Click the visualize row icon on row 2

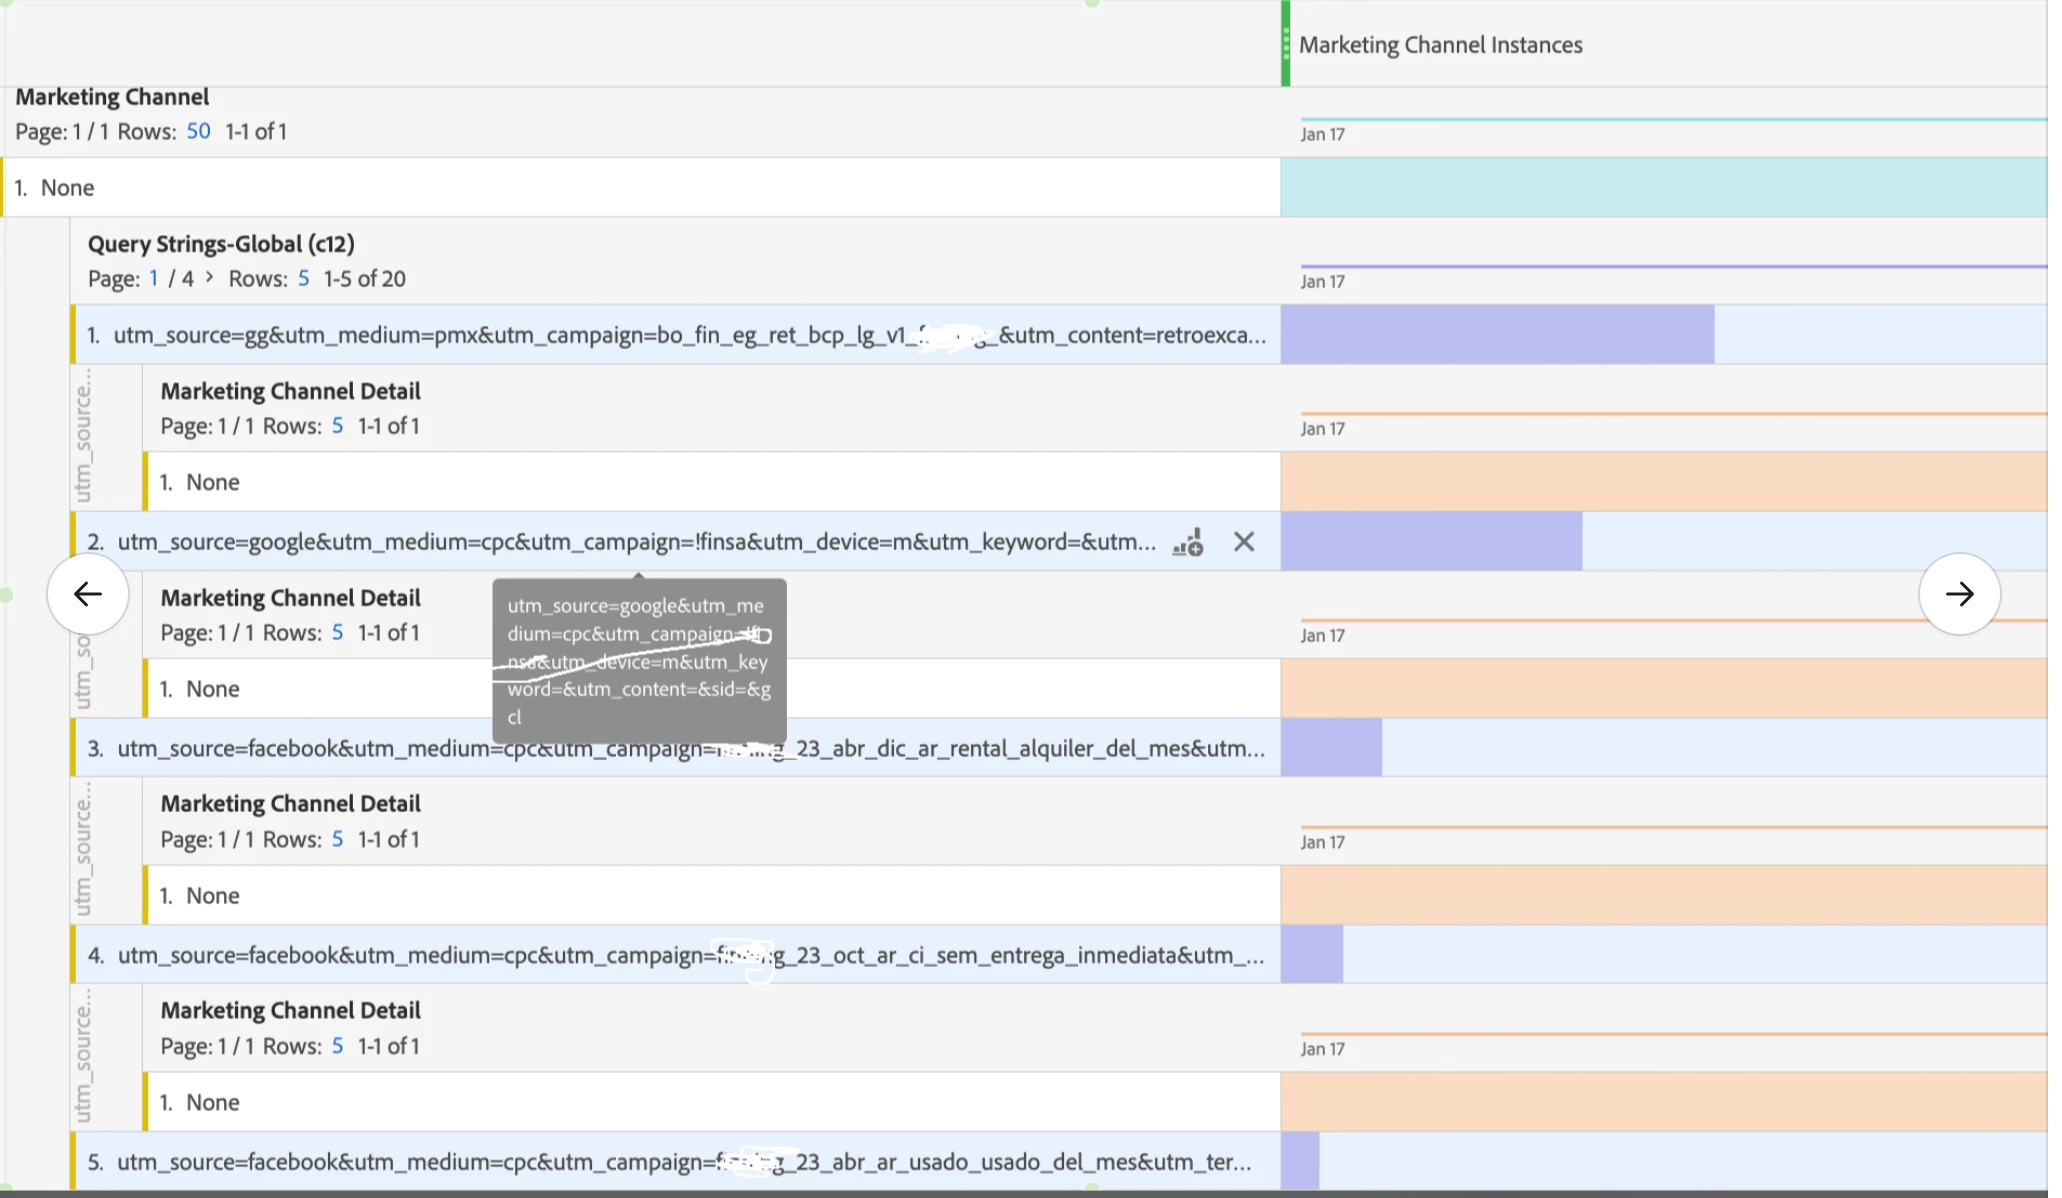pos(1188,542)
